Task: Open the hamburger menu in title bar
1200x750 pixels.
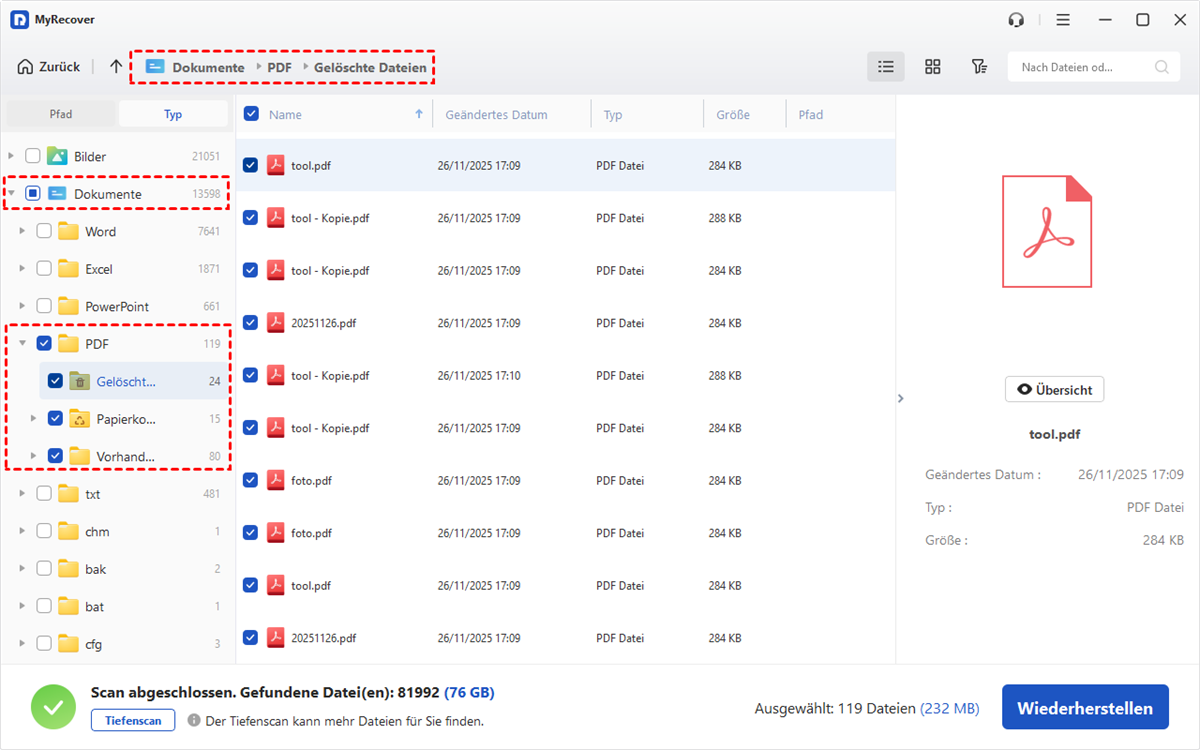Action: (x=1063, y=20)
